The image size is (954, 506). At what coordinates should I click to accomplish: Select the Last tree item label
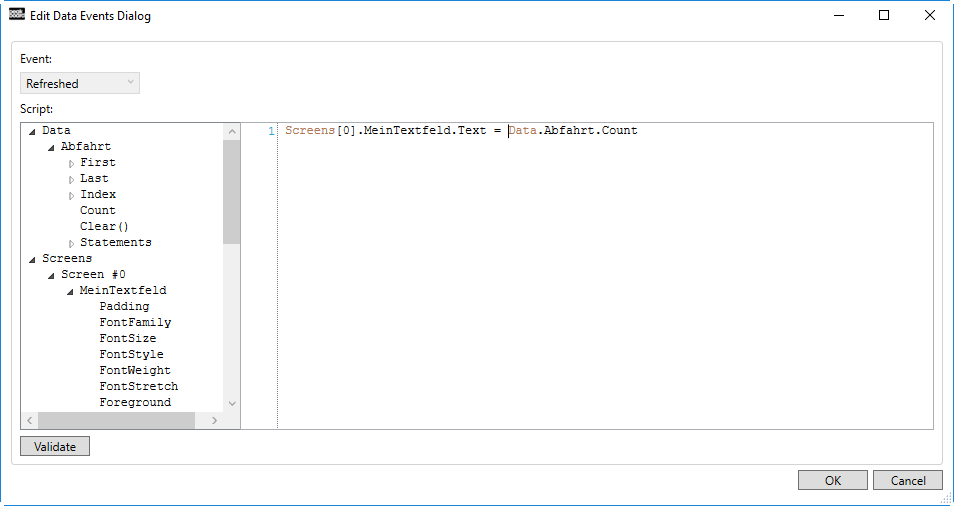(x=94, y=178)
